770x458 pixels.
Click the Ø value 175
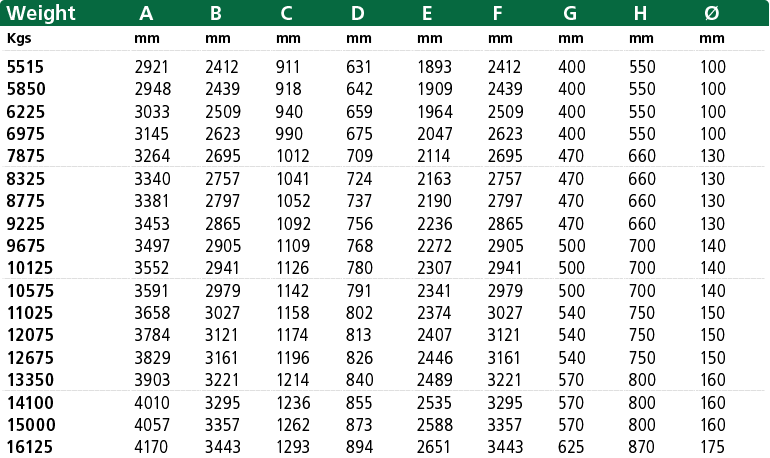[712, 447]
